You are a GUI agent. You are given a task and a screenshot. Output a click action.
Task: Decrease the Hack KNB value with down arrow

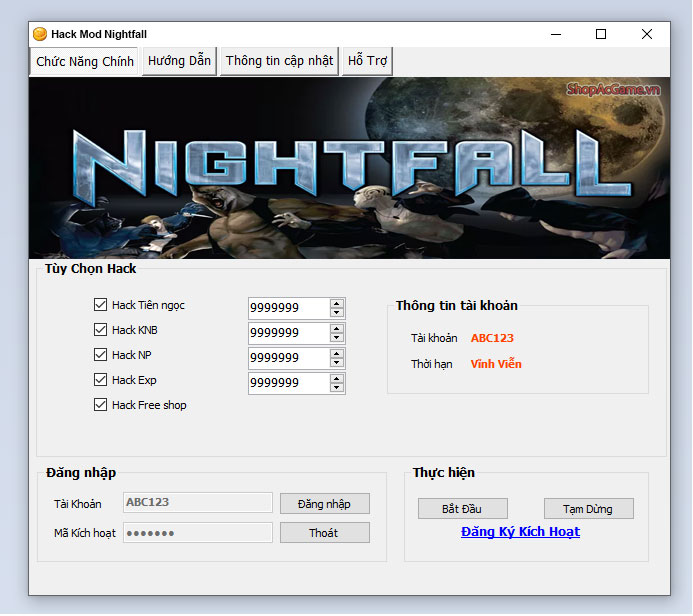337,338
